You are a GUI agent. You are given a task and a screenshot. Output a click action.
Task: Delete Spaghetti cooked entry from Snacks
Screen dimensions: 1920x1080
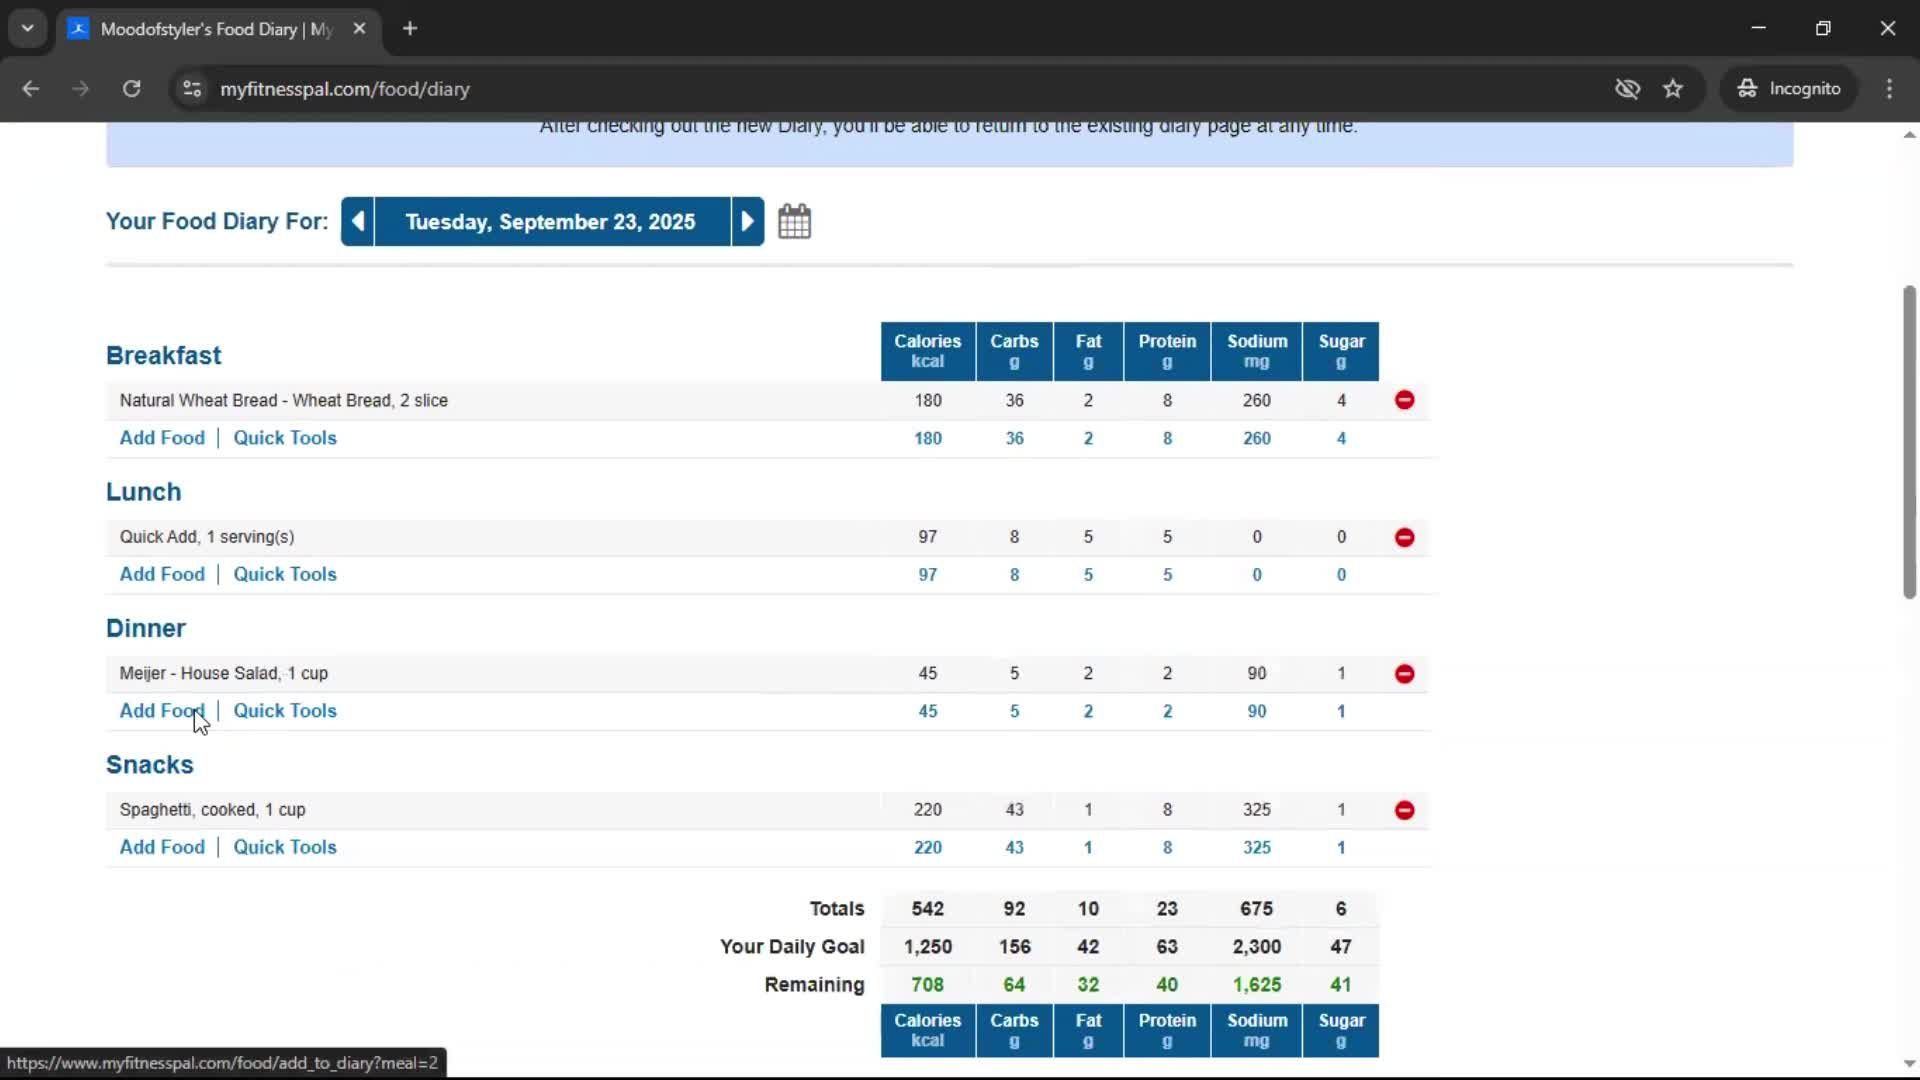[1404, 810]
